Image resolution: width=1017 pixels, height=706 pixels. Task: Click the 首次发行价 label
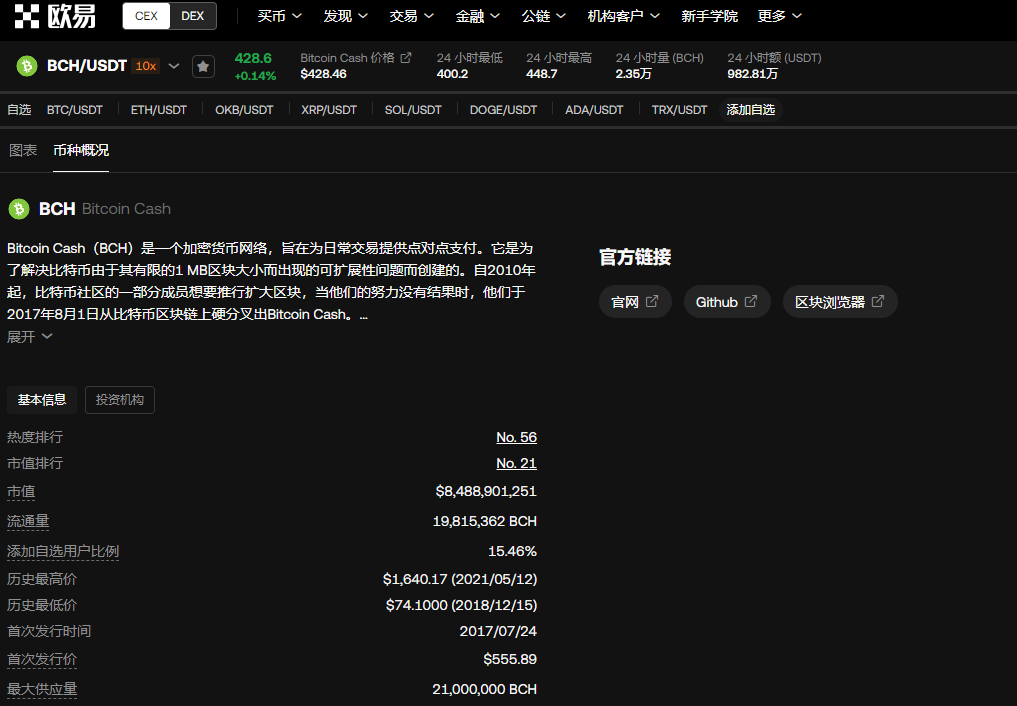coord(42,659)
